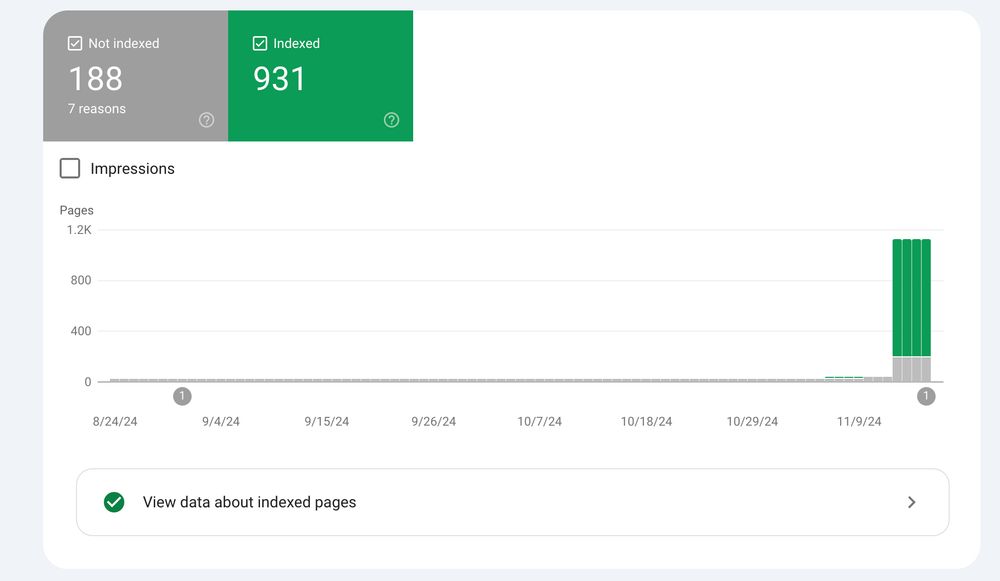The image size is (1000, 581).
Task: Uncheck the Not indexed checkbox
Action: [75, 43]
